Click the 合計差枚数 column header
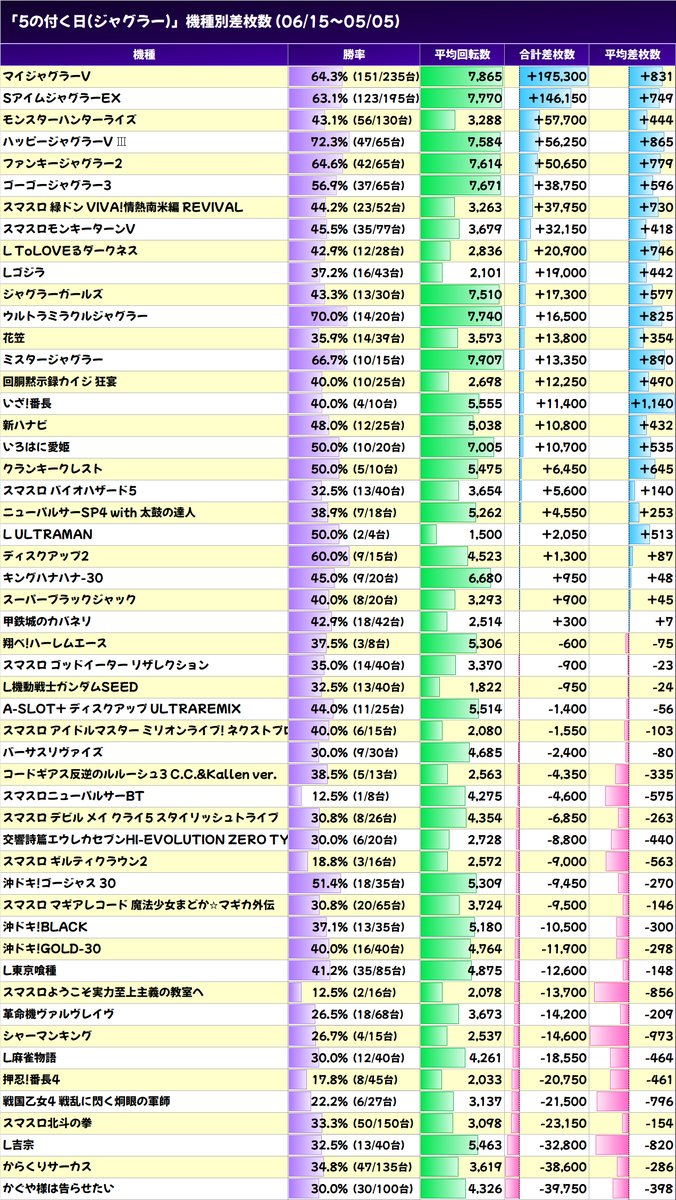 click(546, 54)
